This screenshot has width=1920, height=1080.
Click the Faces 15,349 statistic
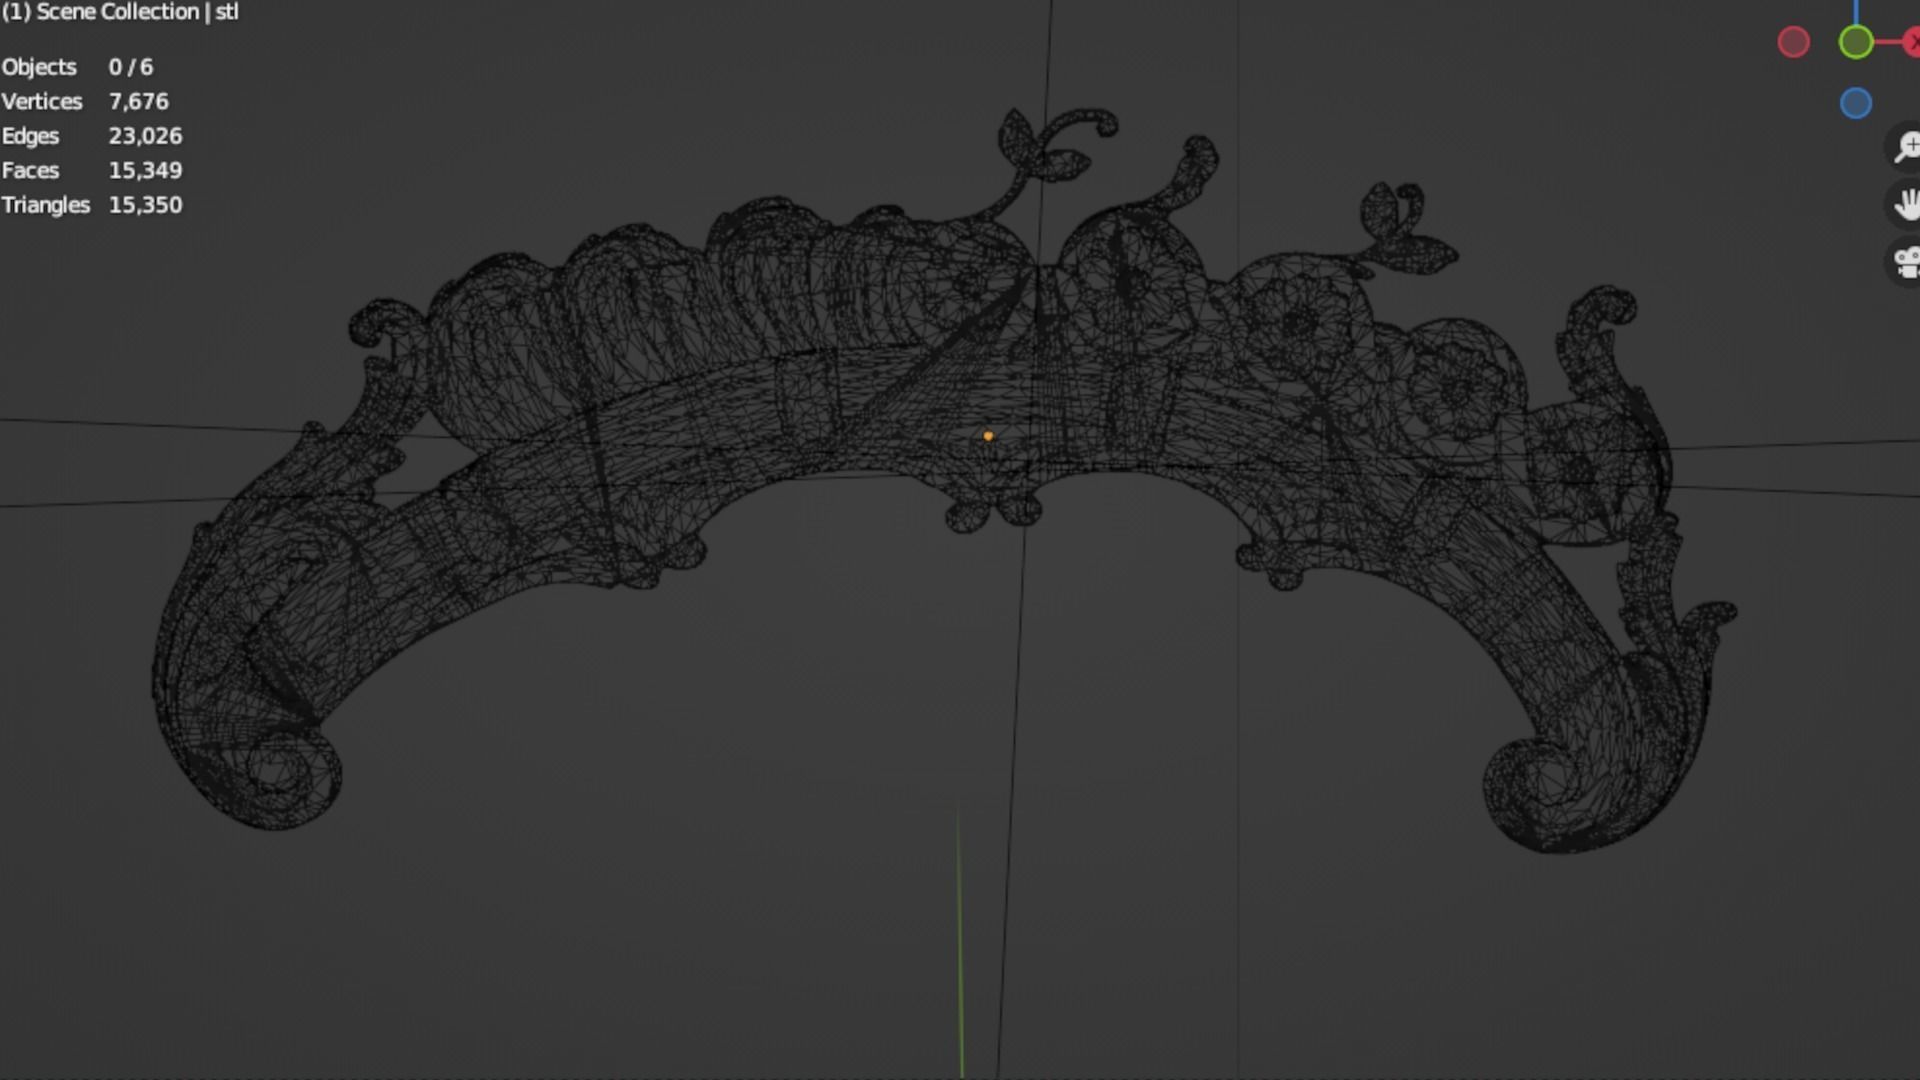[92, 170]
